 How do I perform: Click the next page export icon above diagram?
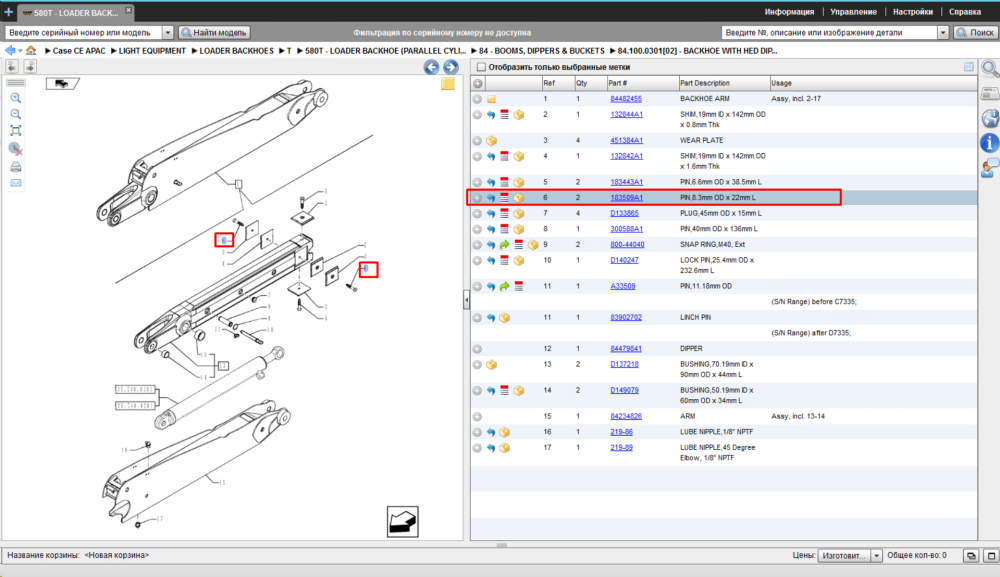tap(30, 66)
